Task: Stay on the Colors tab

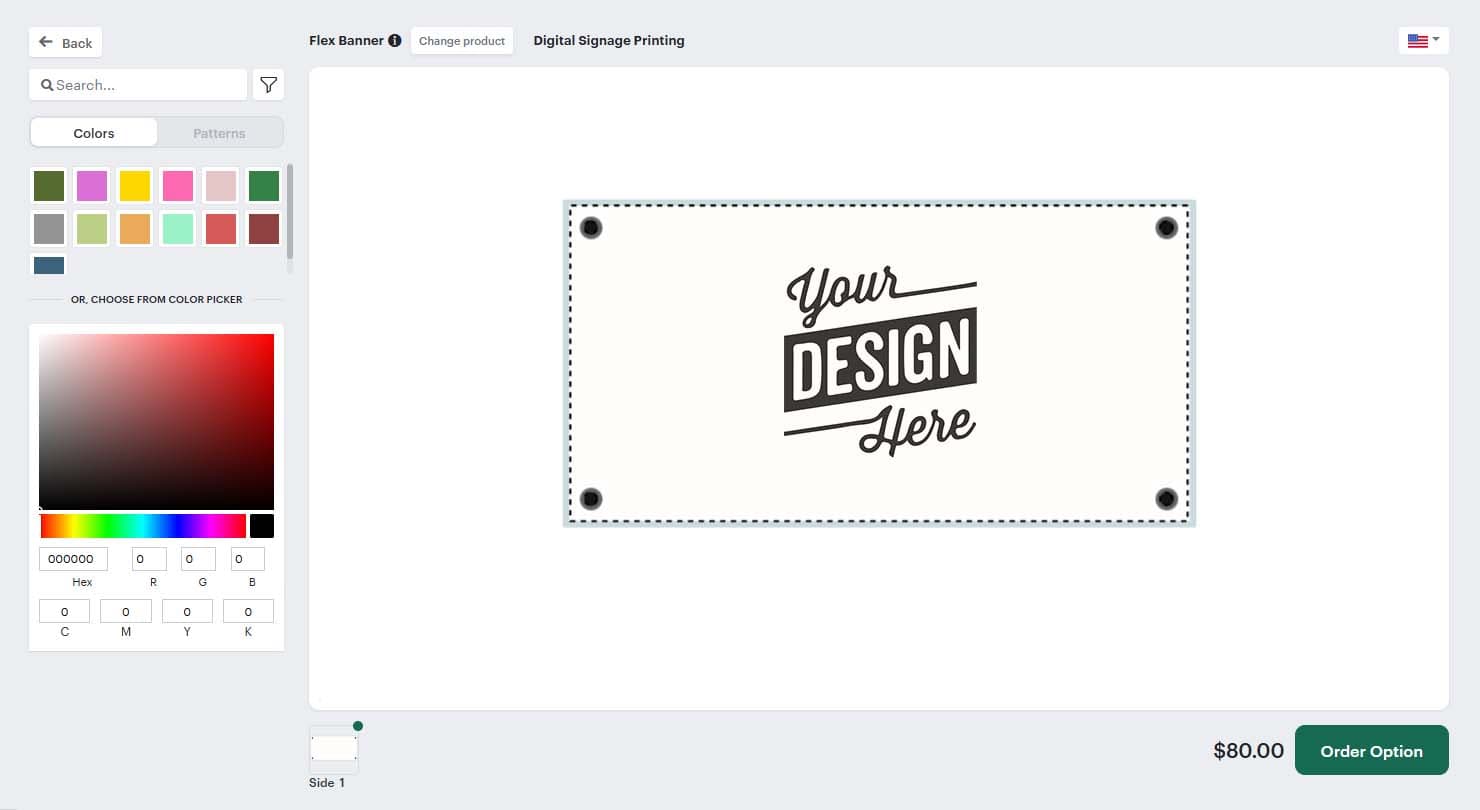Action: pos(93,132)
